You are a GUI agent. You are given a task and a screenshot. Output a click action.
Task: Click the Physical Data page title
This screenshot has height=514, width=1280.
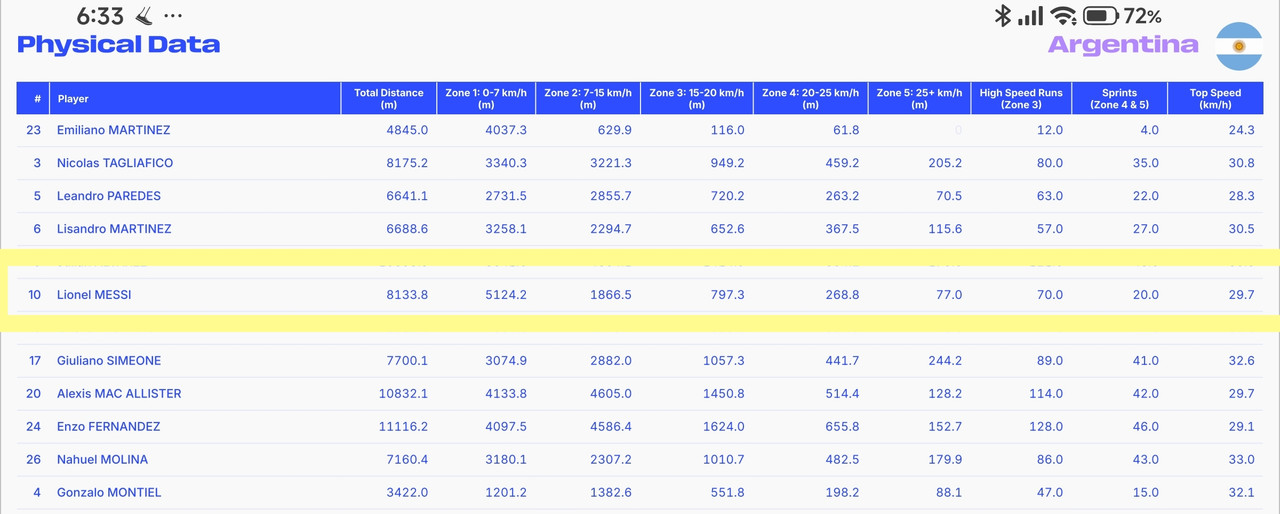pos(119,45)
